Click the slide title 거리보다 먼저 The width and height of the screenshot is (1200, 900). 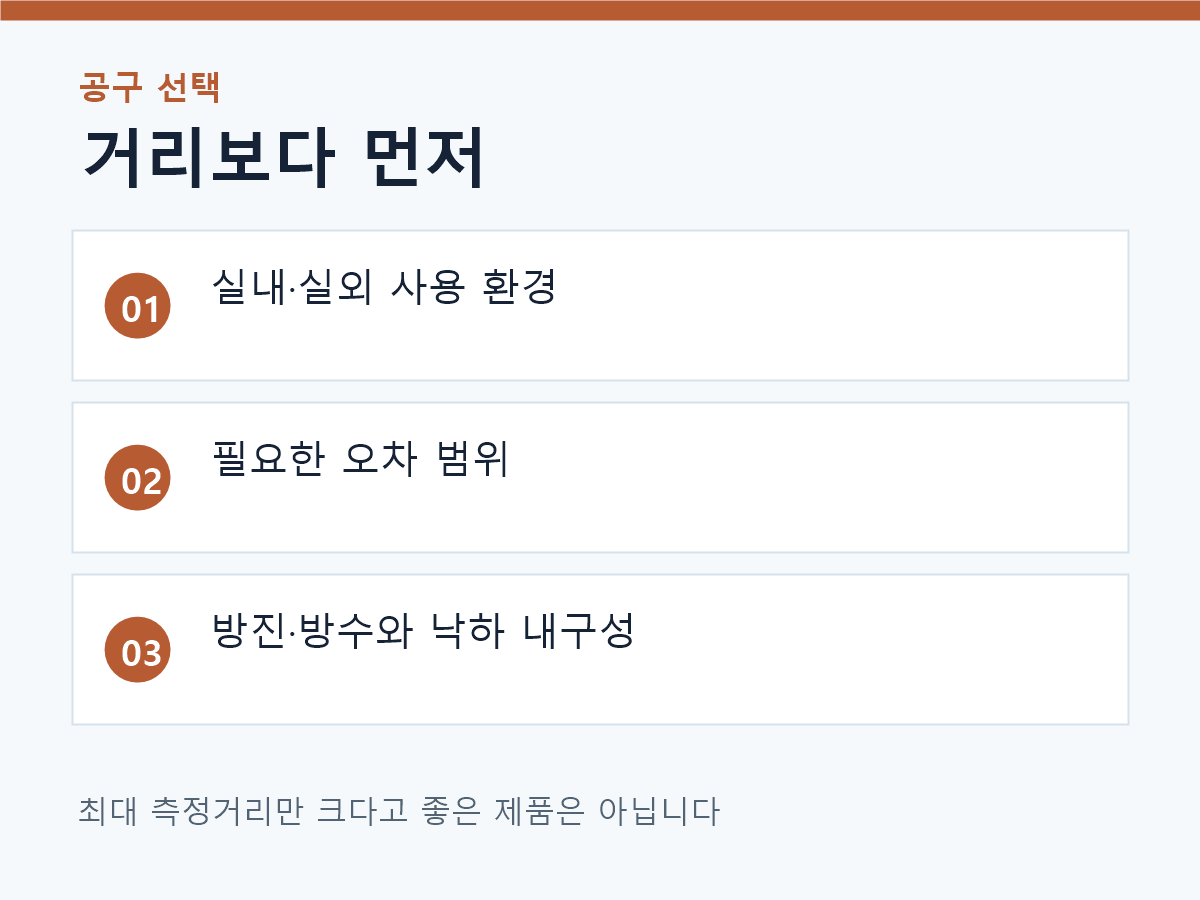[283, 159]
